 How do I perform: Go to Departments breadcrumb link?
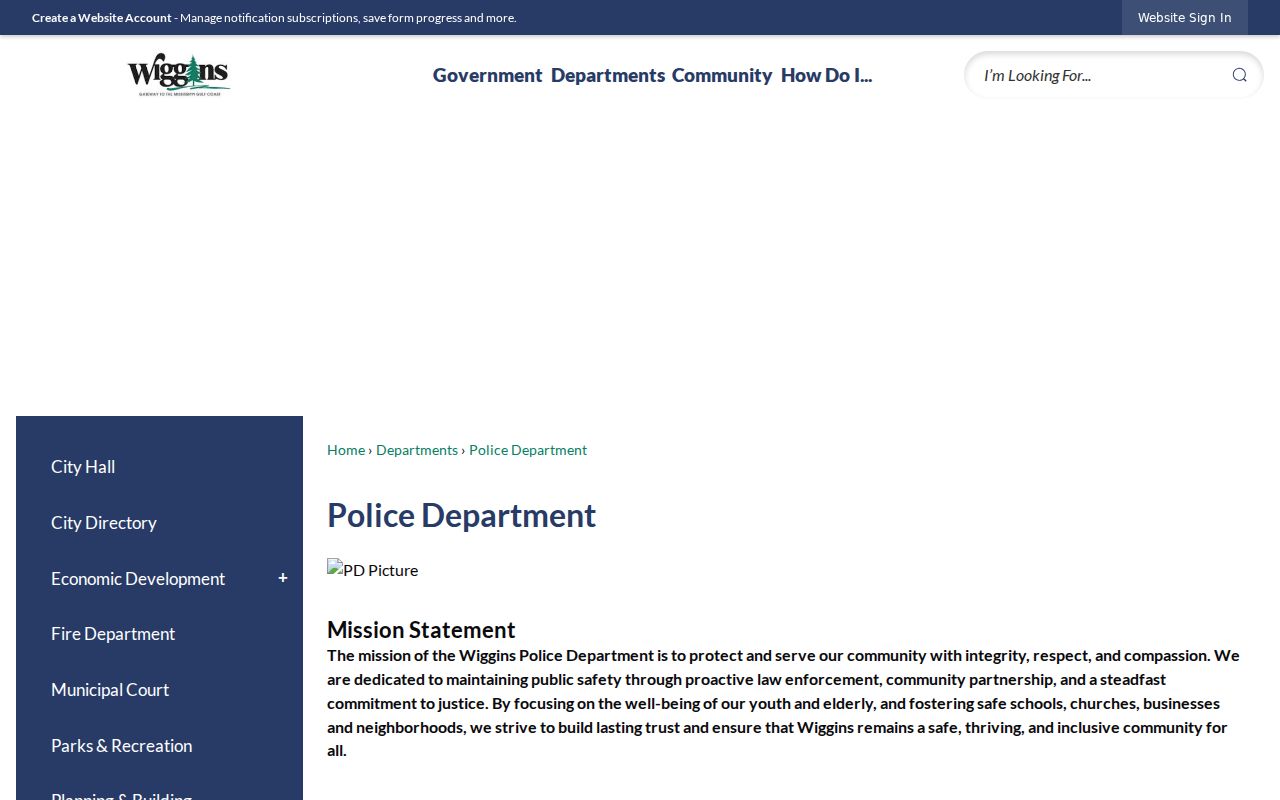417,450
